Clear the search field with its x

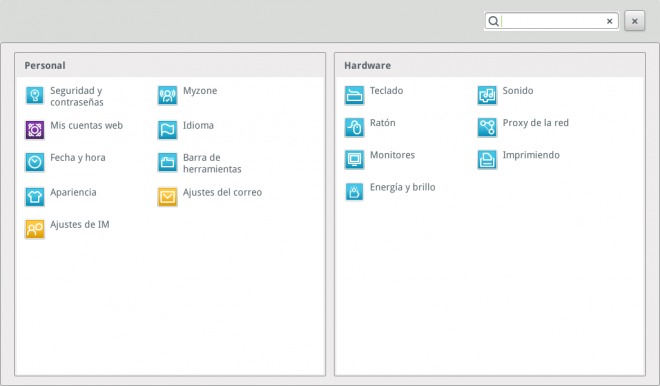pos(609,21)
